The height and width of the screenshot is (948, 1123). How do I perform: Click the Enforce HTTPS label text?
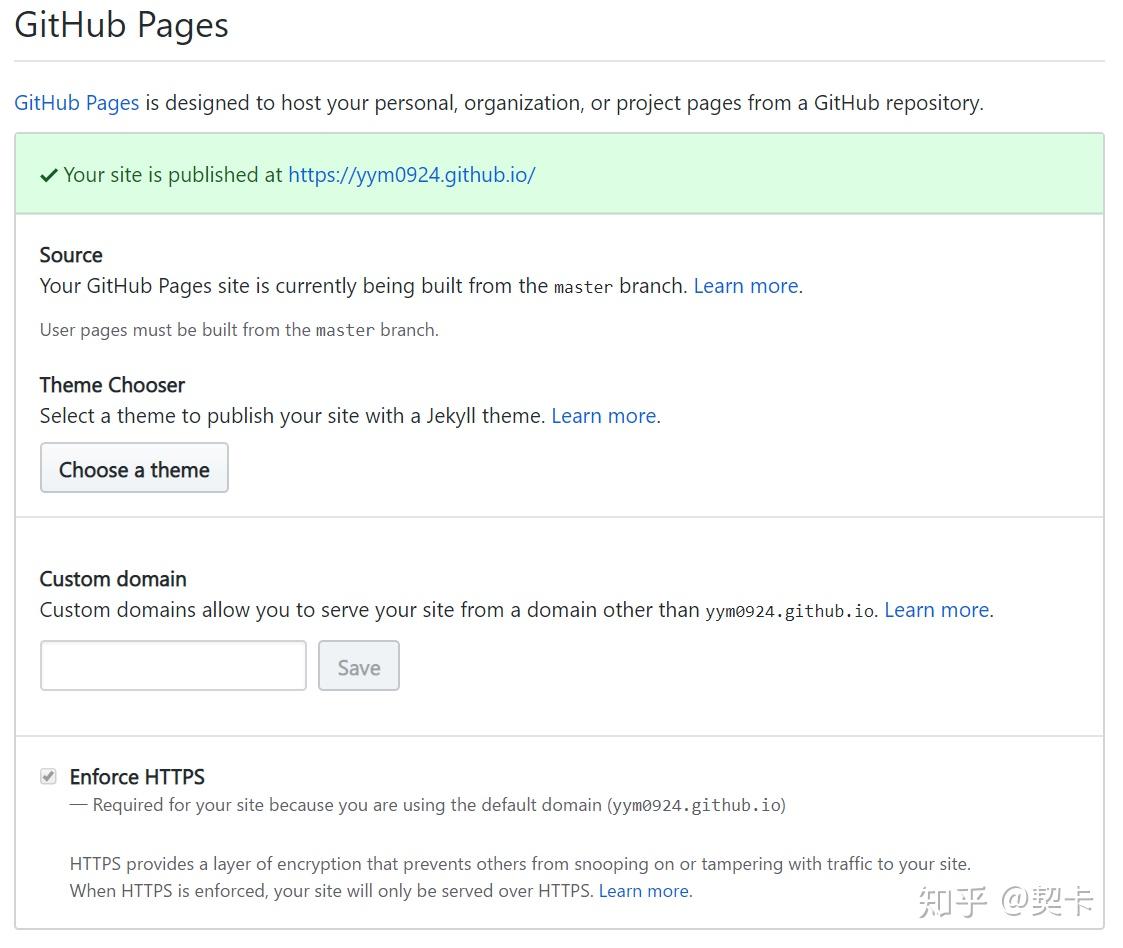tap(136, 777)
